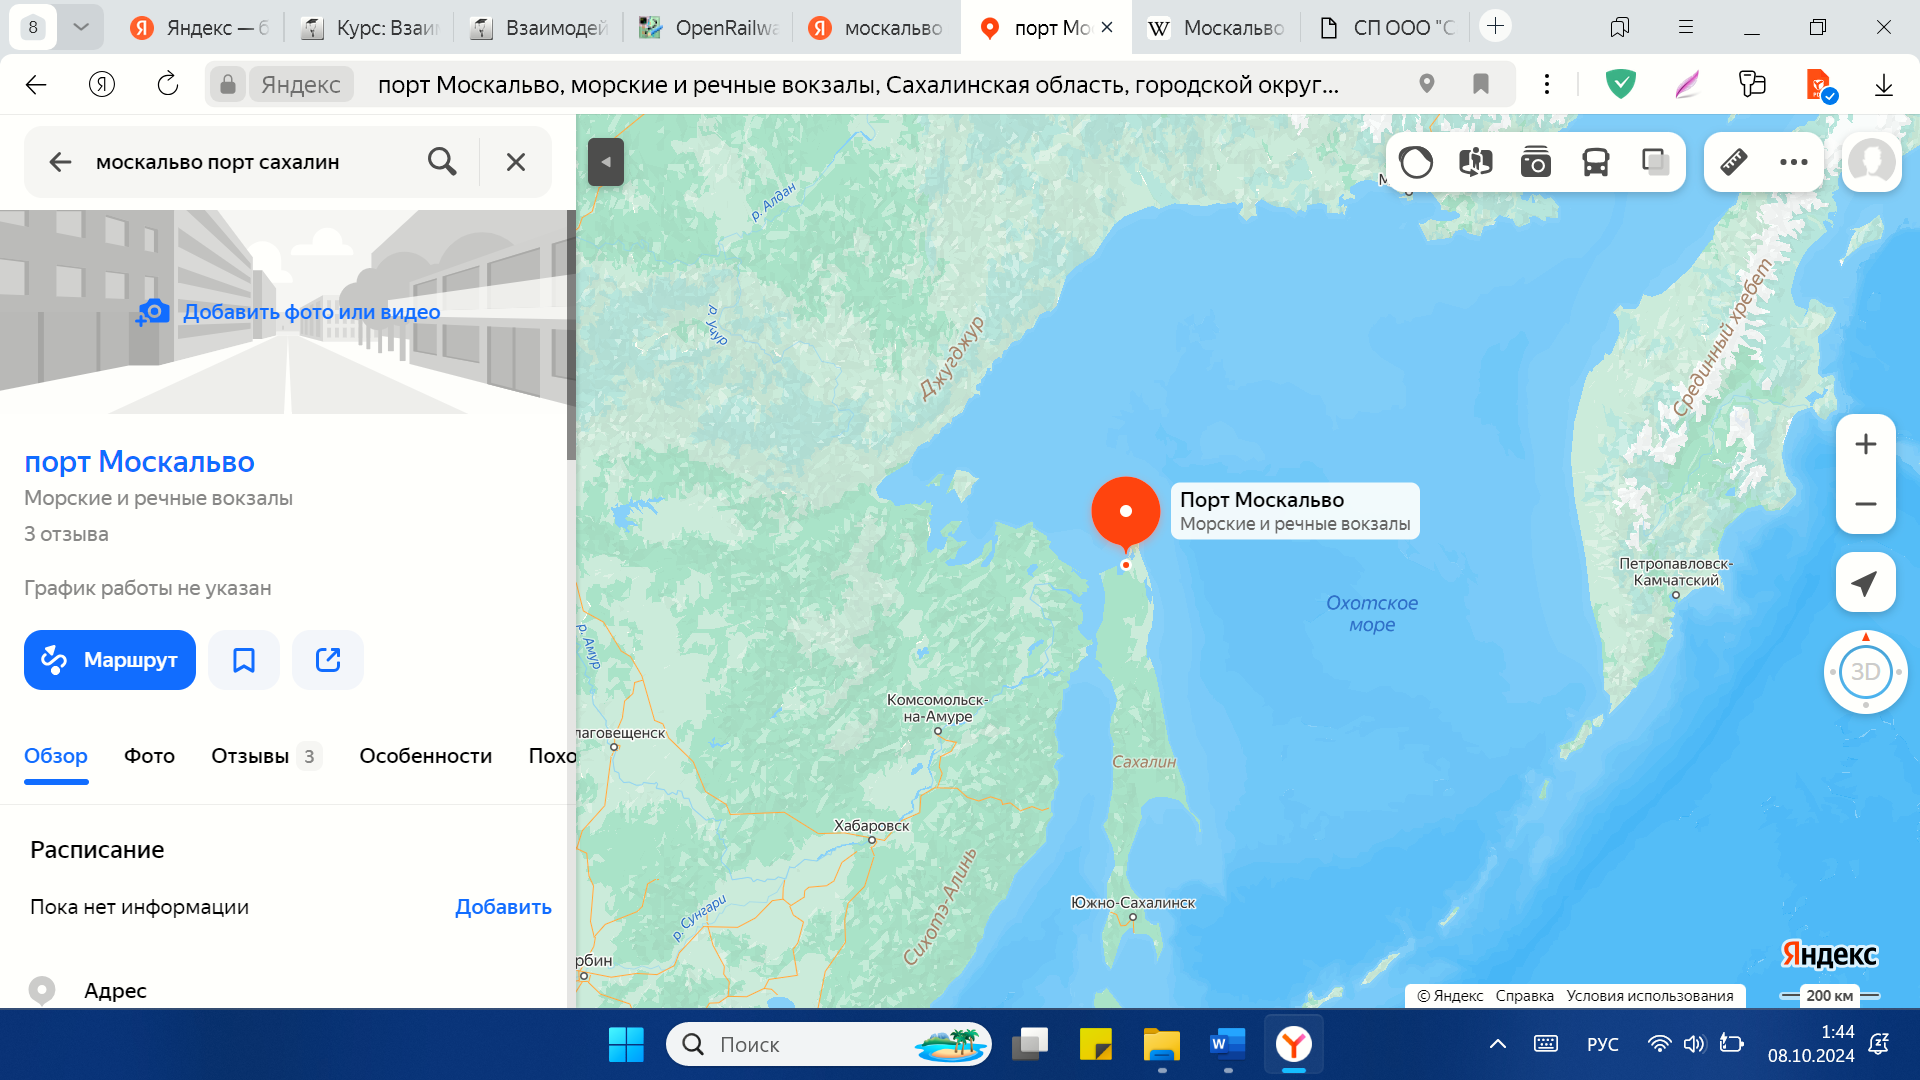Click in the Maps search field
The width and height of the screenshot is (1920, 1080).
click(x=250, y=162)
